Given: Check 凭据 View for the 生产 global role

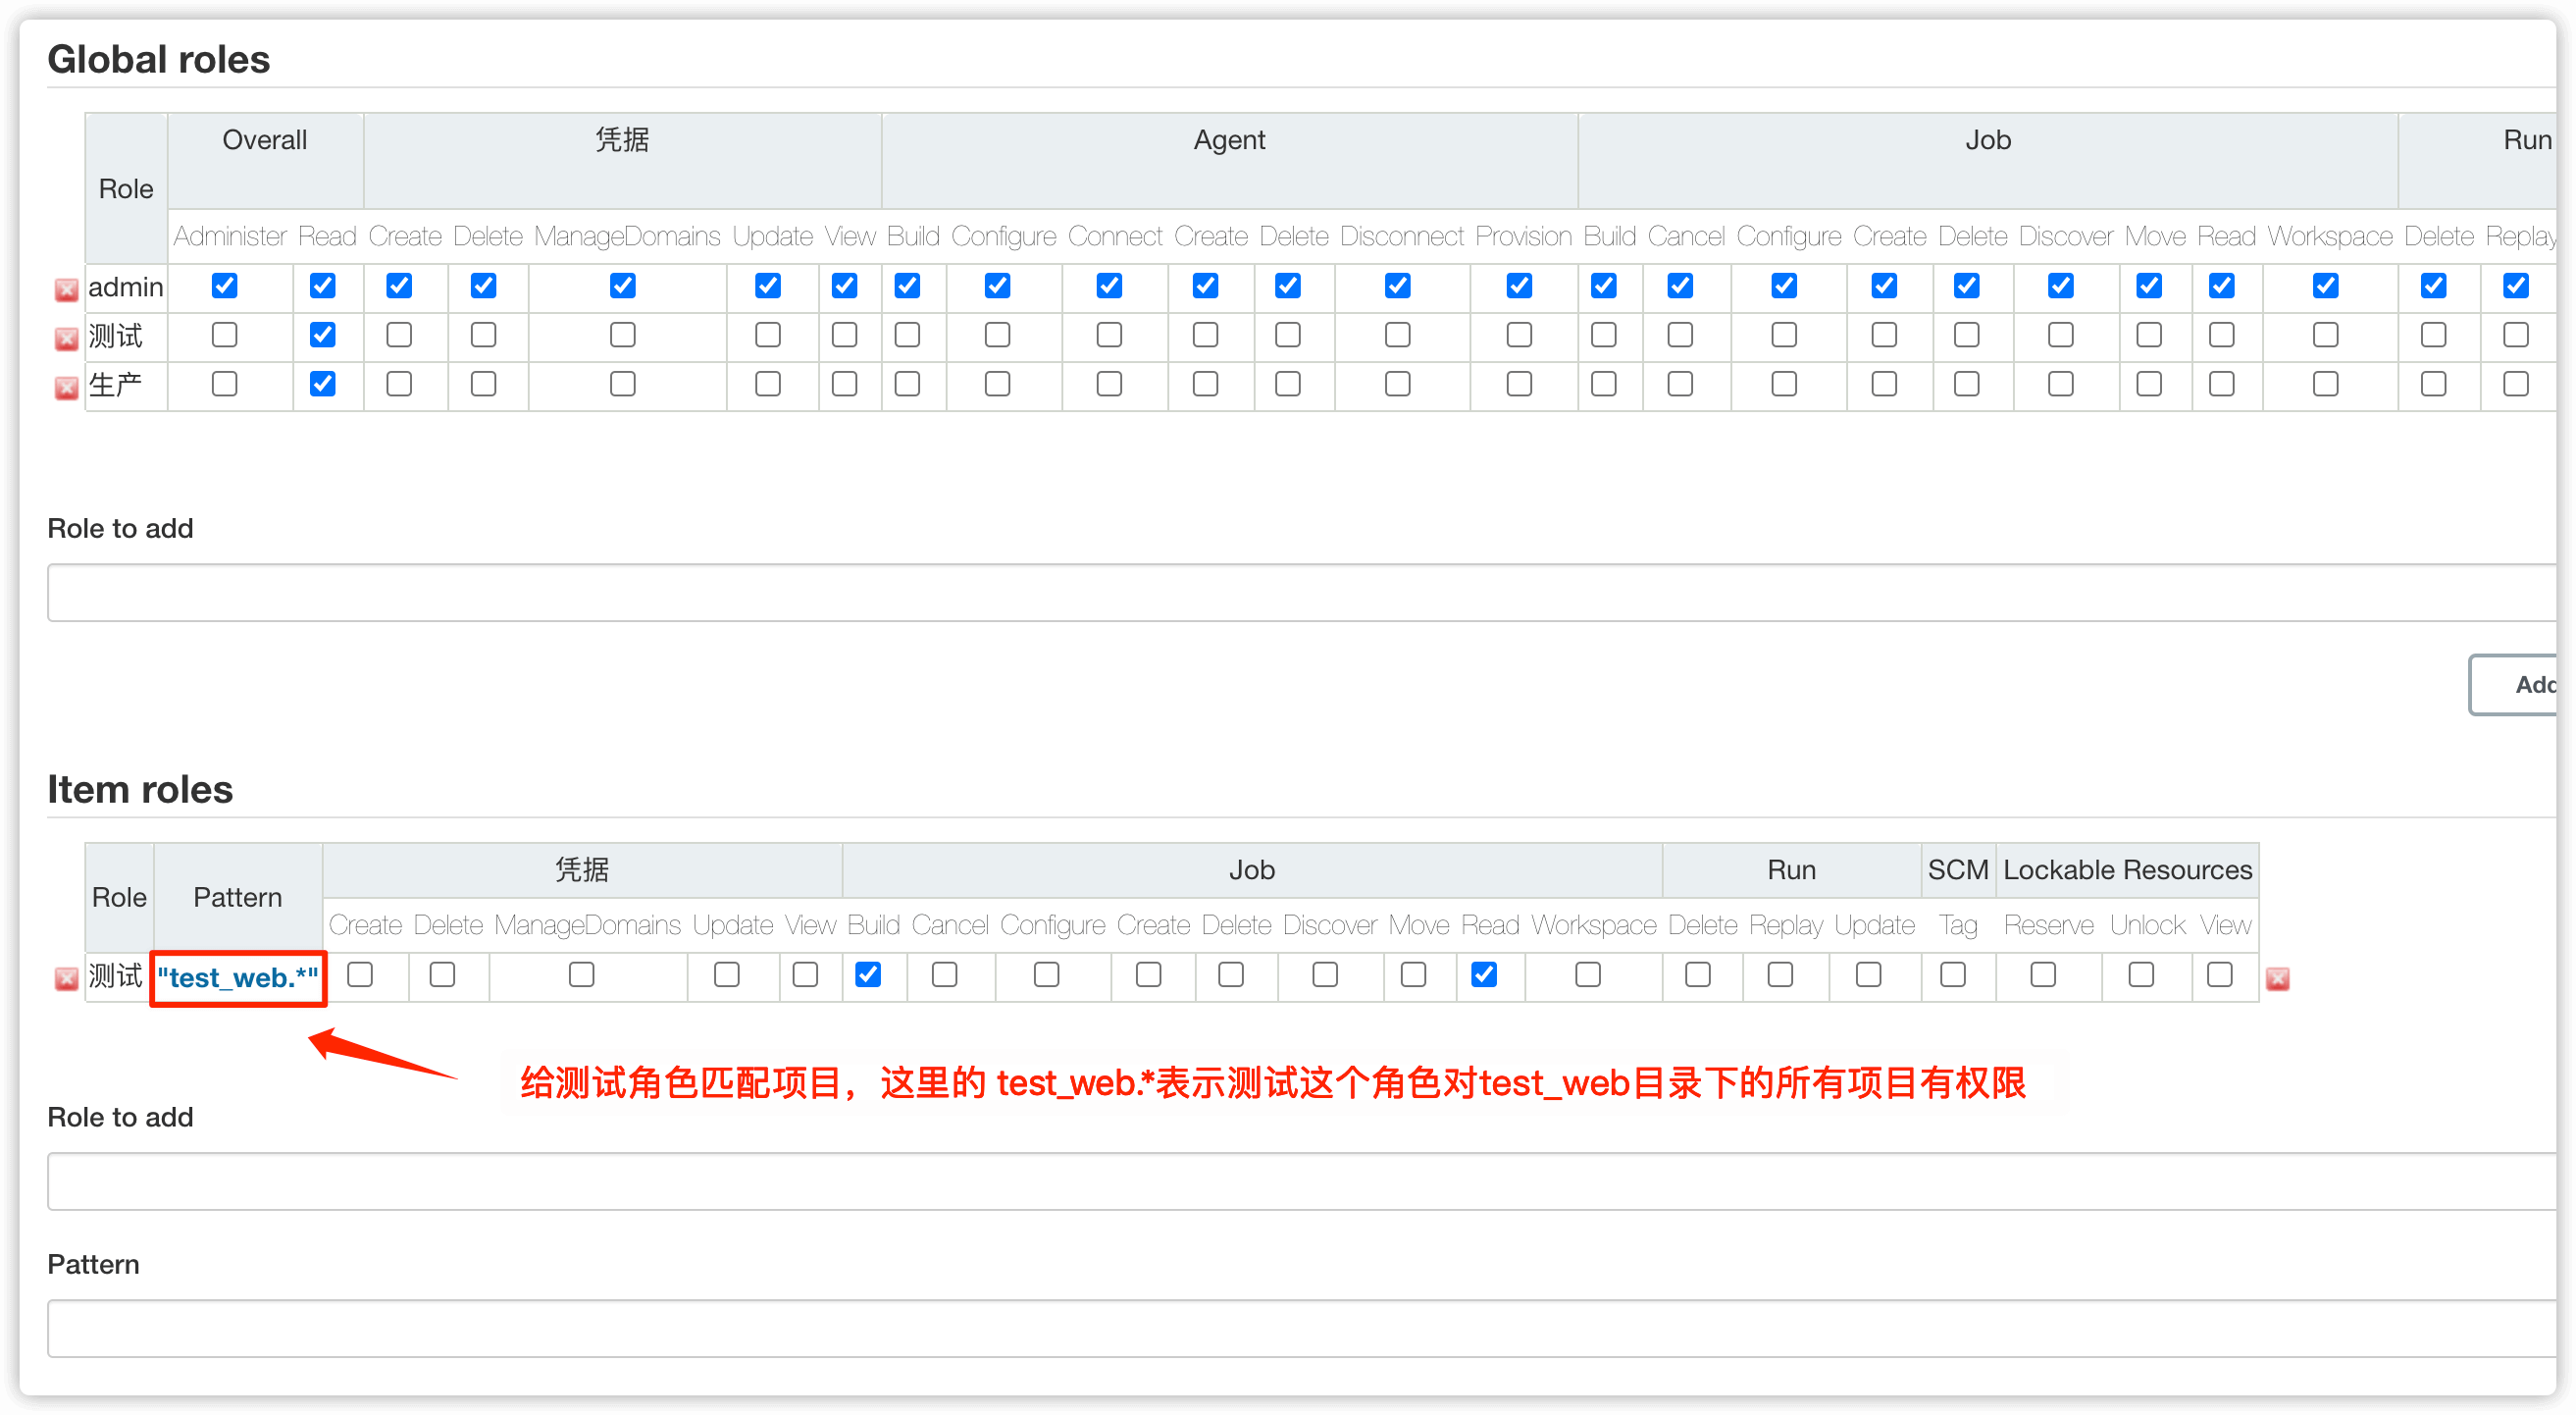Looking at the screenshot, I should 845,384.
